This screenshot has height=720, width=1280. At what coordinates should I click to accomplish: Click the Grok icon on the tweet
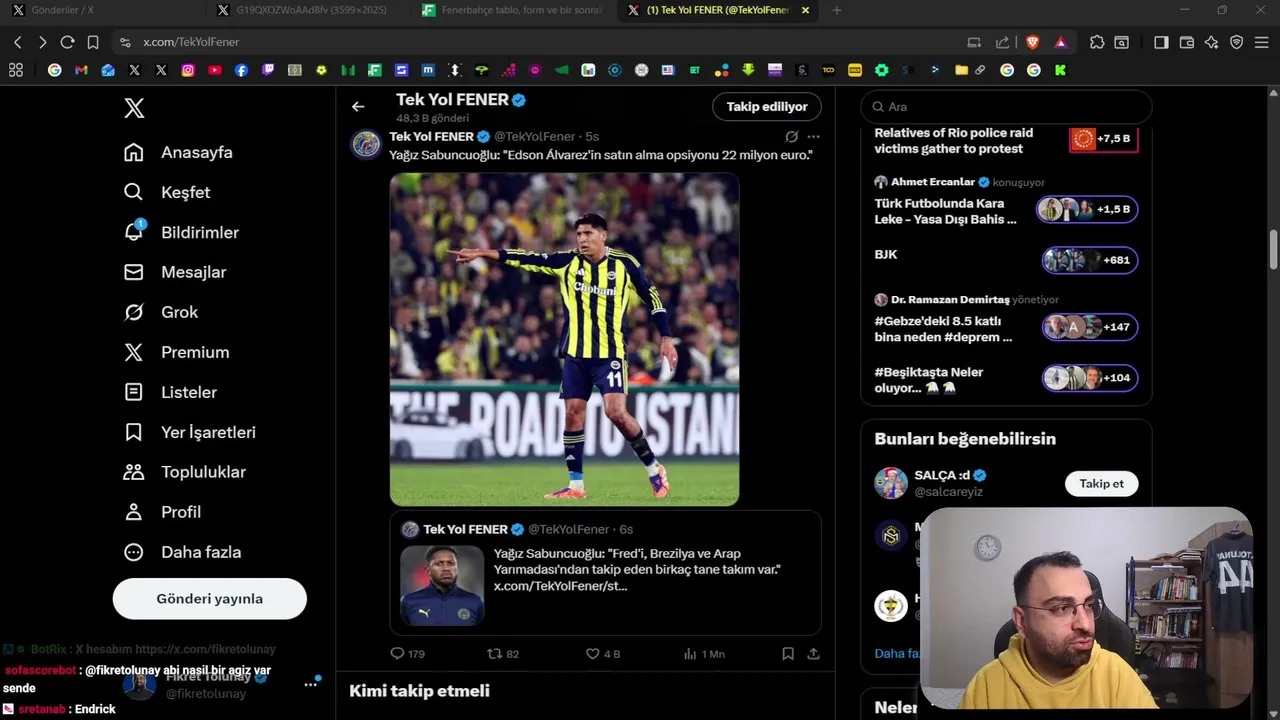click(x=791, y=136)
